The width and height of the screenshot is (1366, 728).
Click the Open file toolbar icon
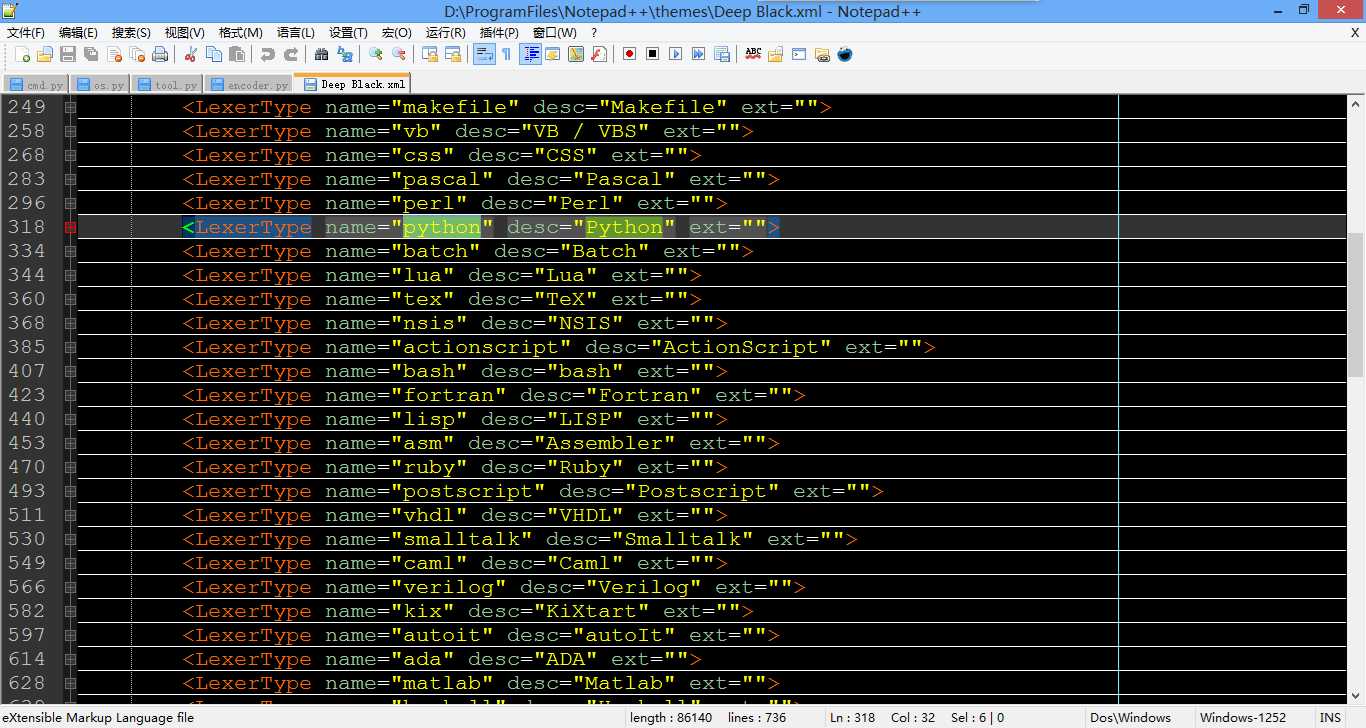45,54
